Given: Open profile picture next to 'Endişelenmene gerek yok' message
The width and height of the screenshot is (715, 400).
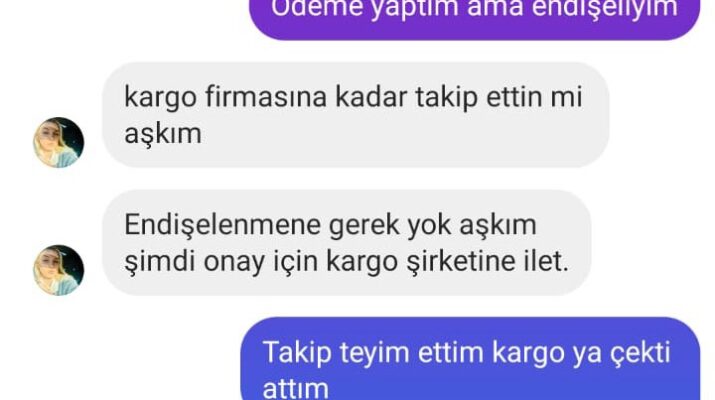Looking at the screenshot, I should pos(58,270).
